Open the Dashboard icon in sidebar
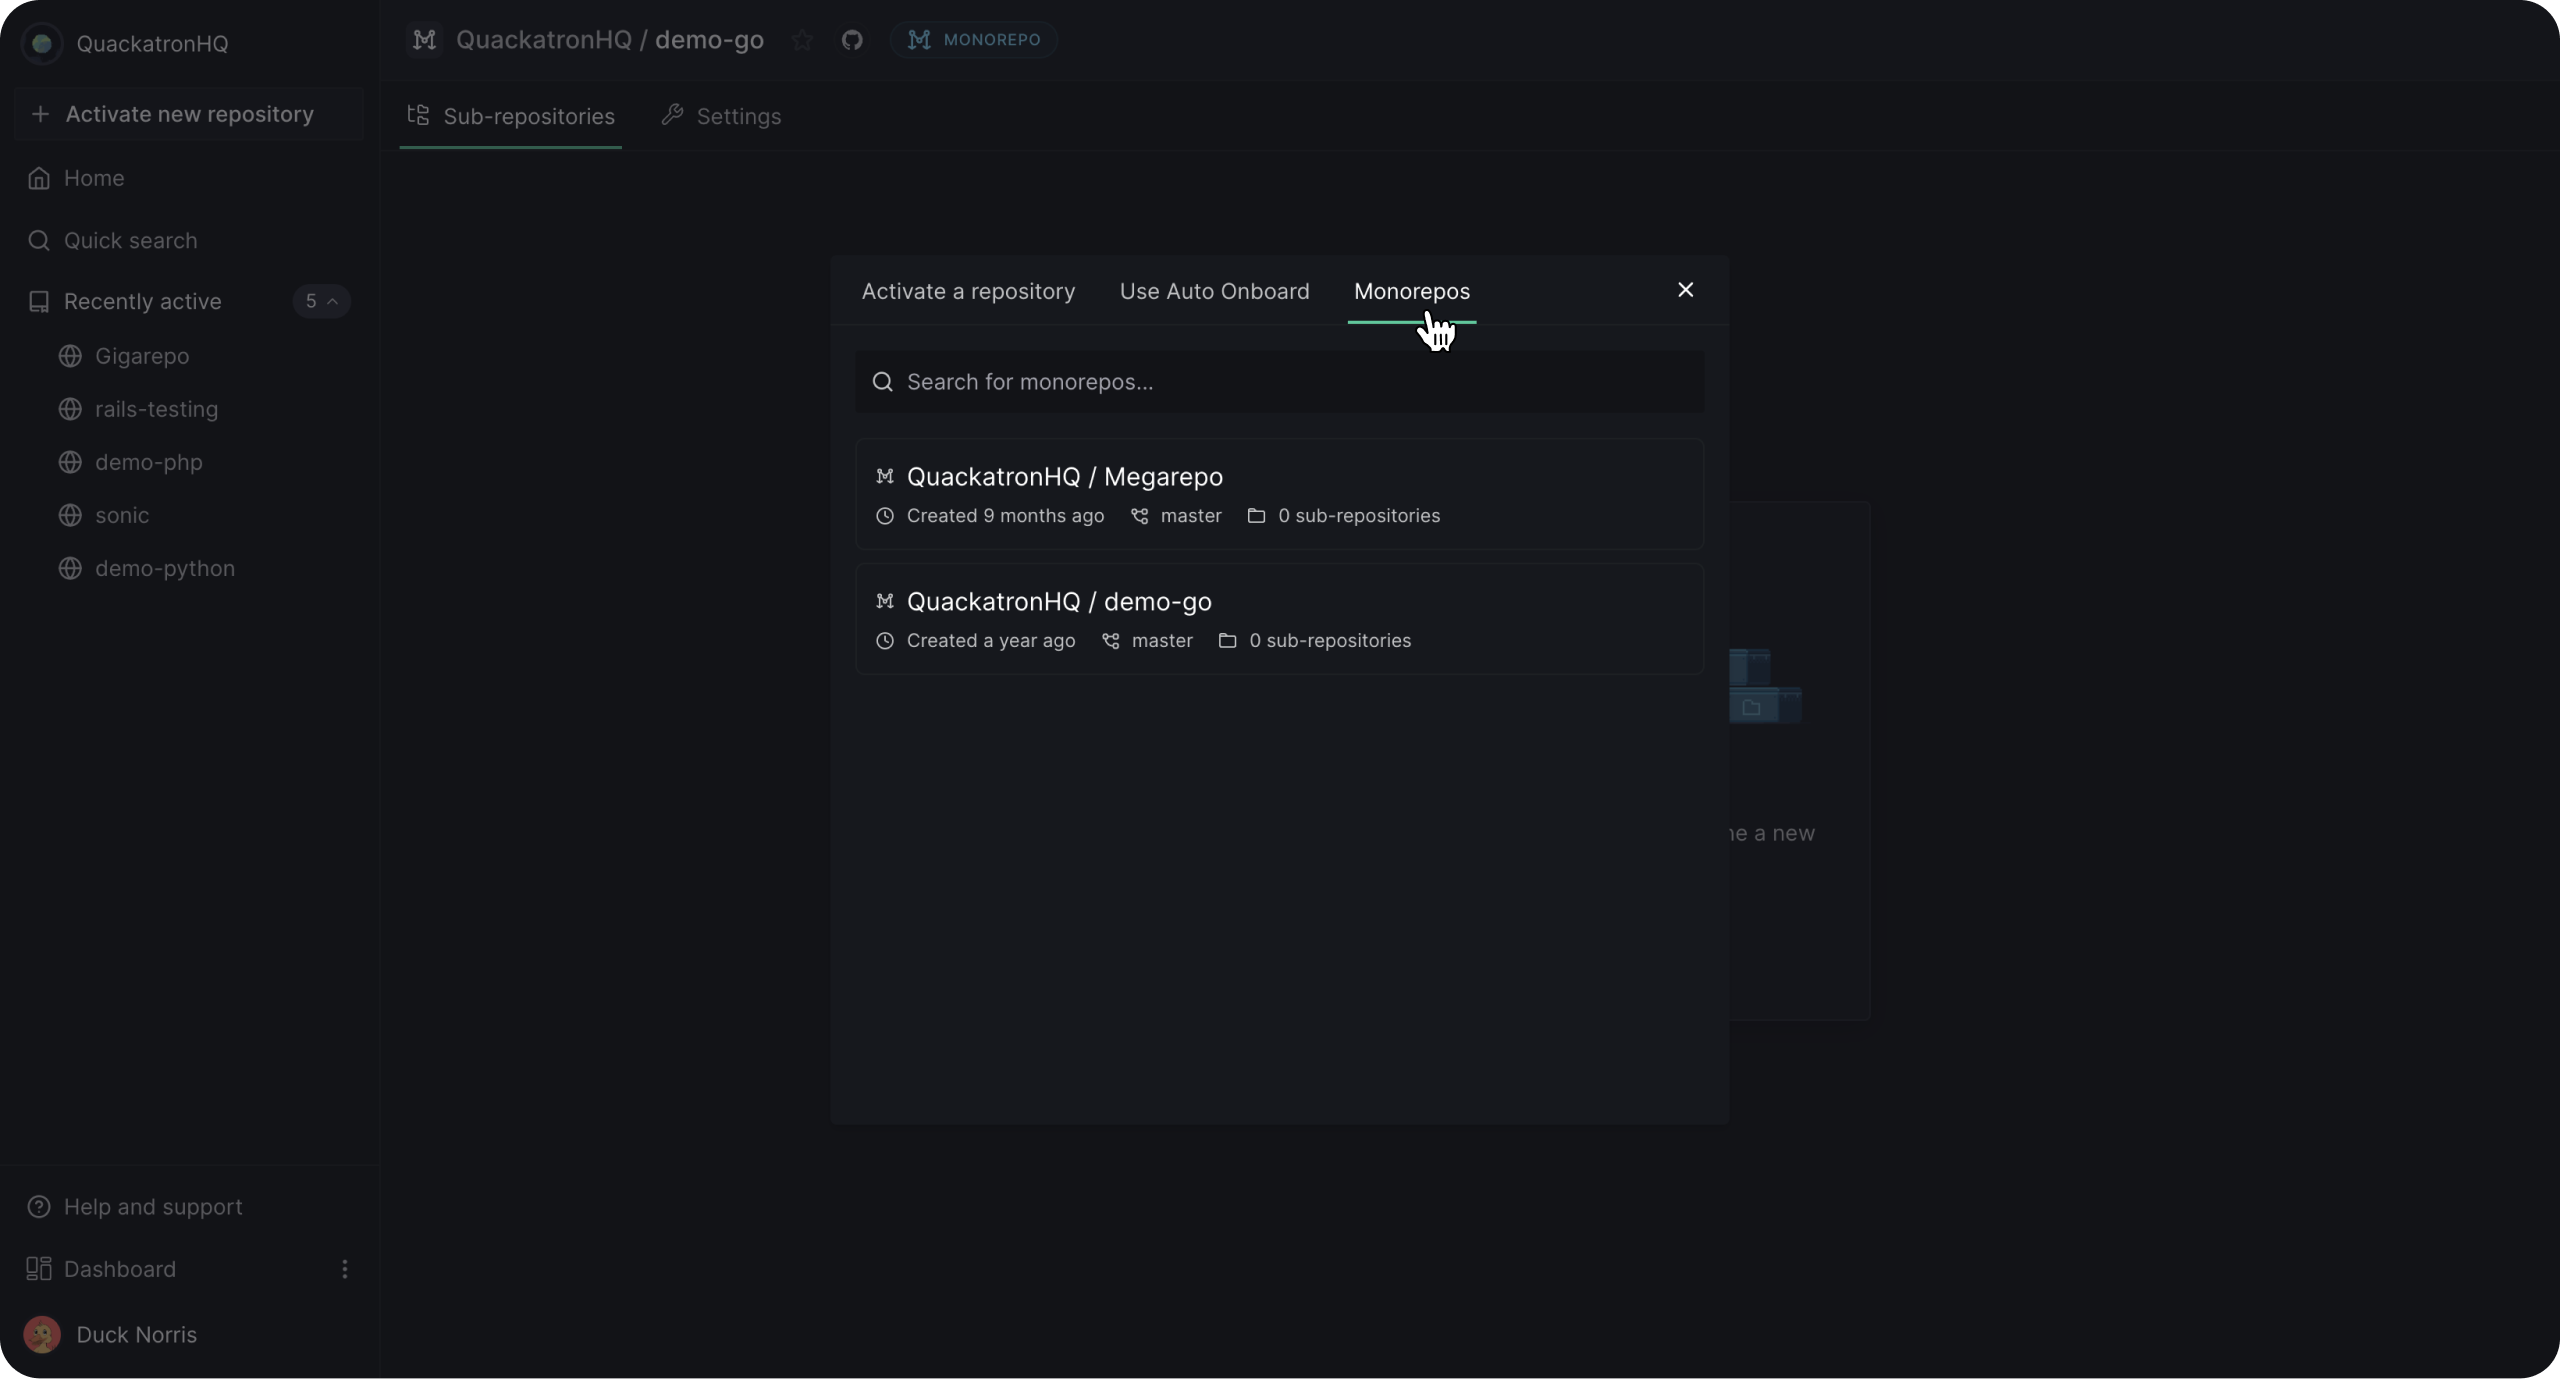The width and height of the screenshot is (2560, 1379). pyautogui.click(x=39, y=1269)
